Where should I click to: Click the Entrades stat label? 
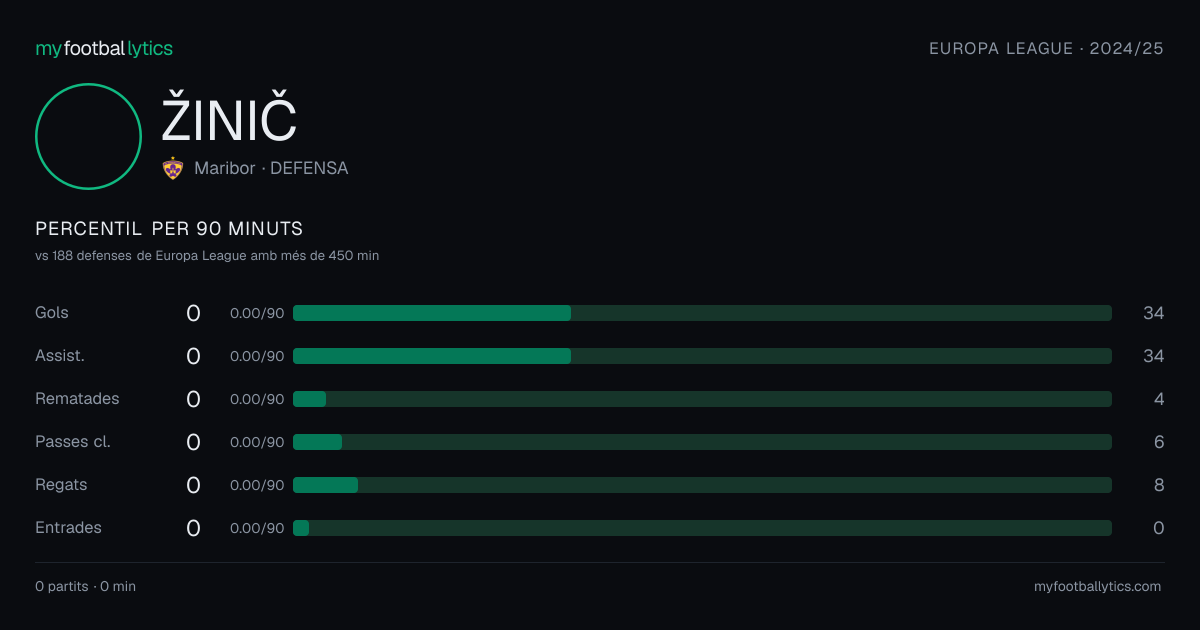point(68,528)
